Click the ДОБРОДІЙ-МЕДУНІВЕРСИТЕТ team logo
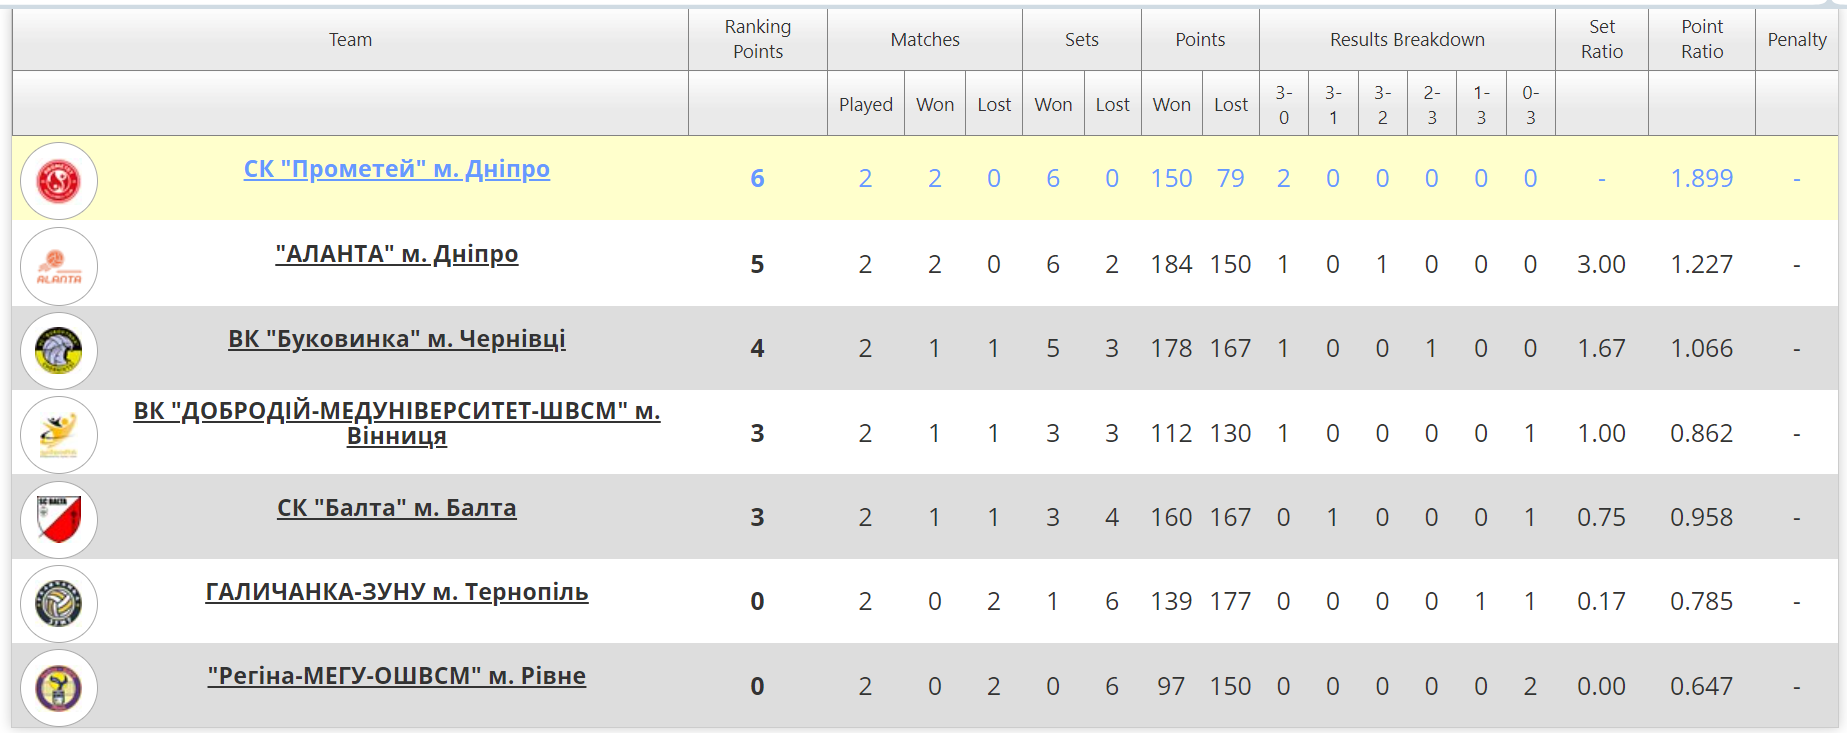The width and height of the screenshot is (1847, 733). (59, 435)
